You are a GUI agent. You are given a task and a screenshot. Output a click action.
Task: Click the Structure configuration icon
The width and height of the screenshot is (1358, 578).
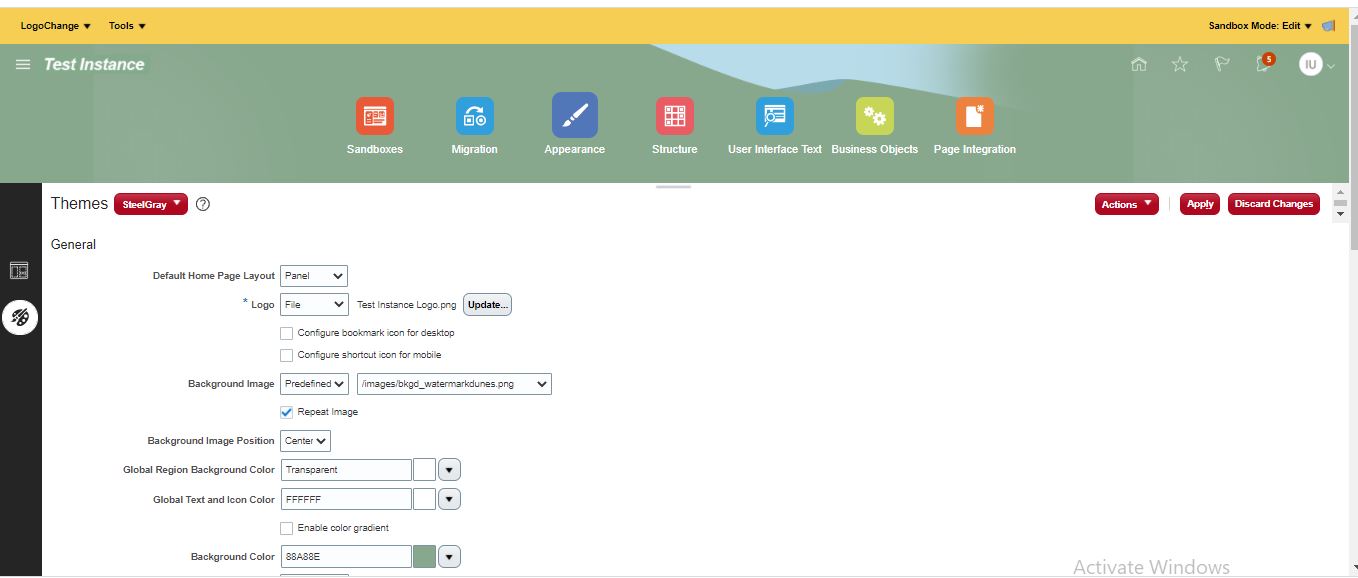[x=674, y=115]
